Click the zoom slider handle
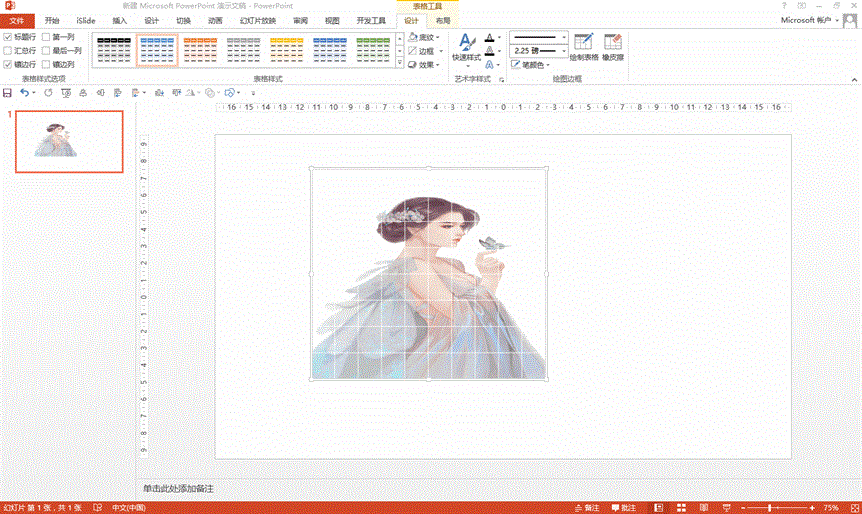The width and height of the screenshot is (862, 514). click(770, 507)
